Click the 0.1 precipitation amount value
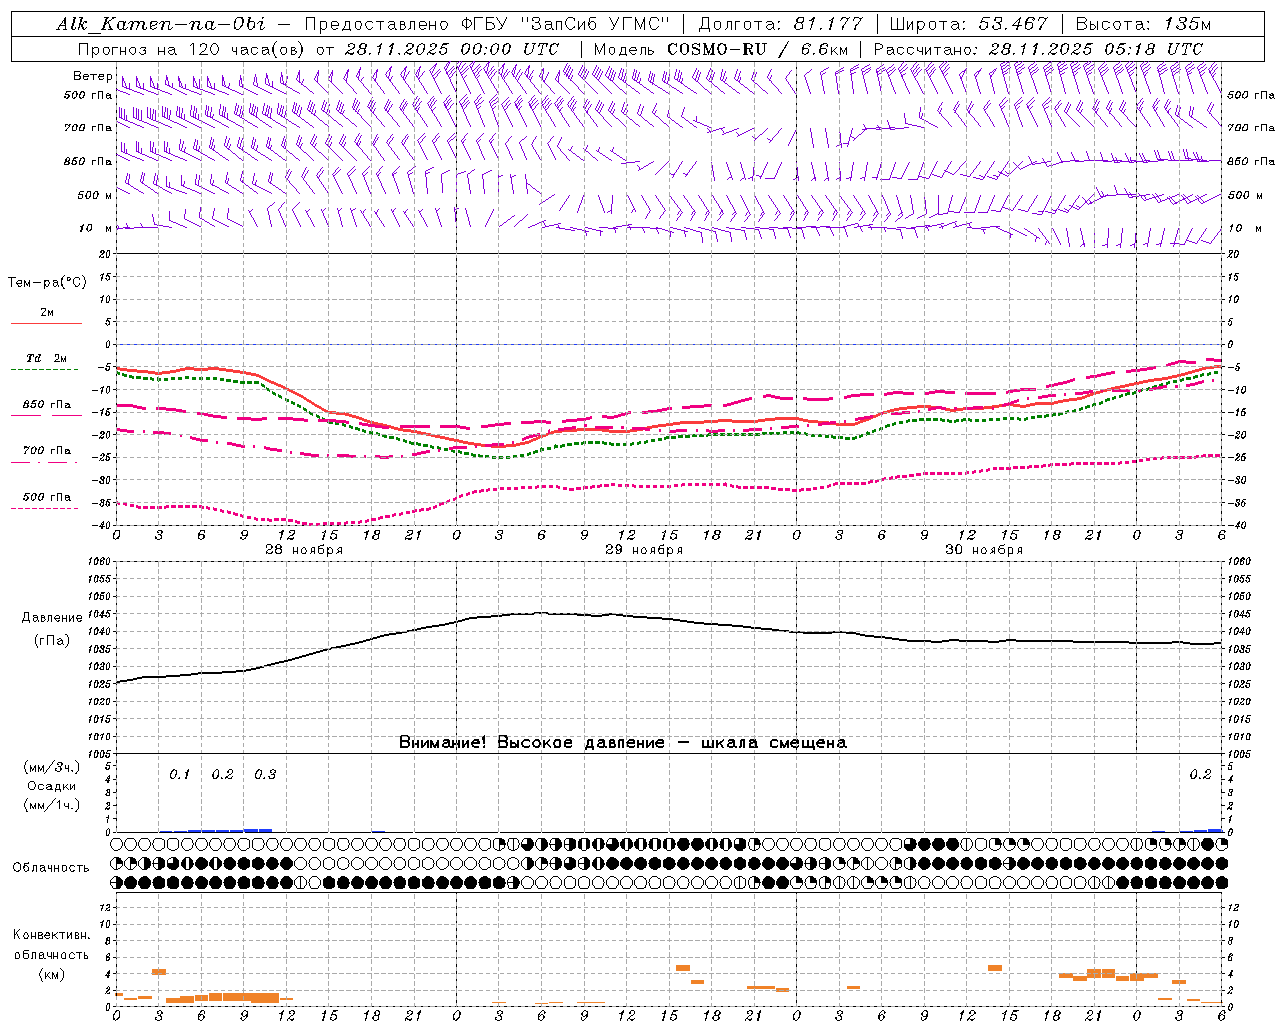Viewport: 1280px width, 1024px height. pos(179,775)
